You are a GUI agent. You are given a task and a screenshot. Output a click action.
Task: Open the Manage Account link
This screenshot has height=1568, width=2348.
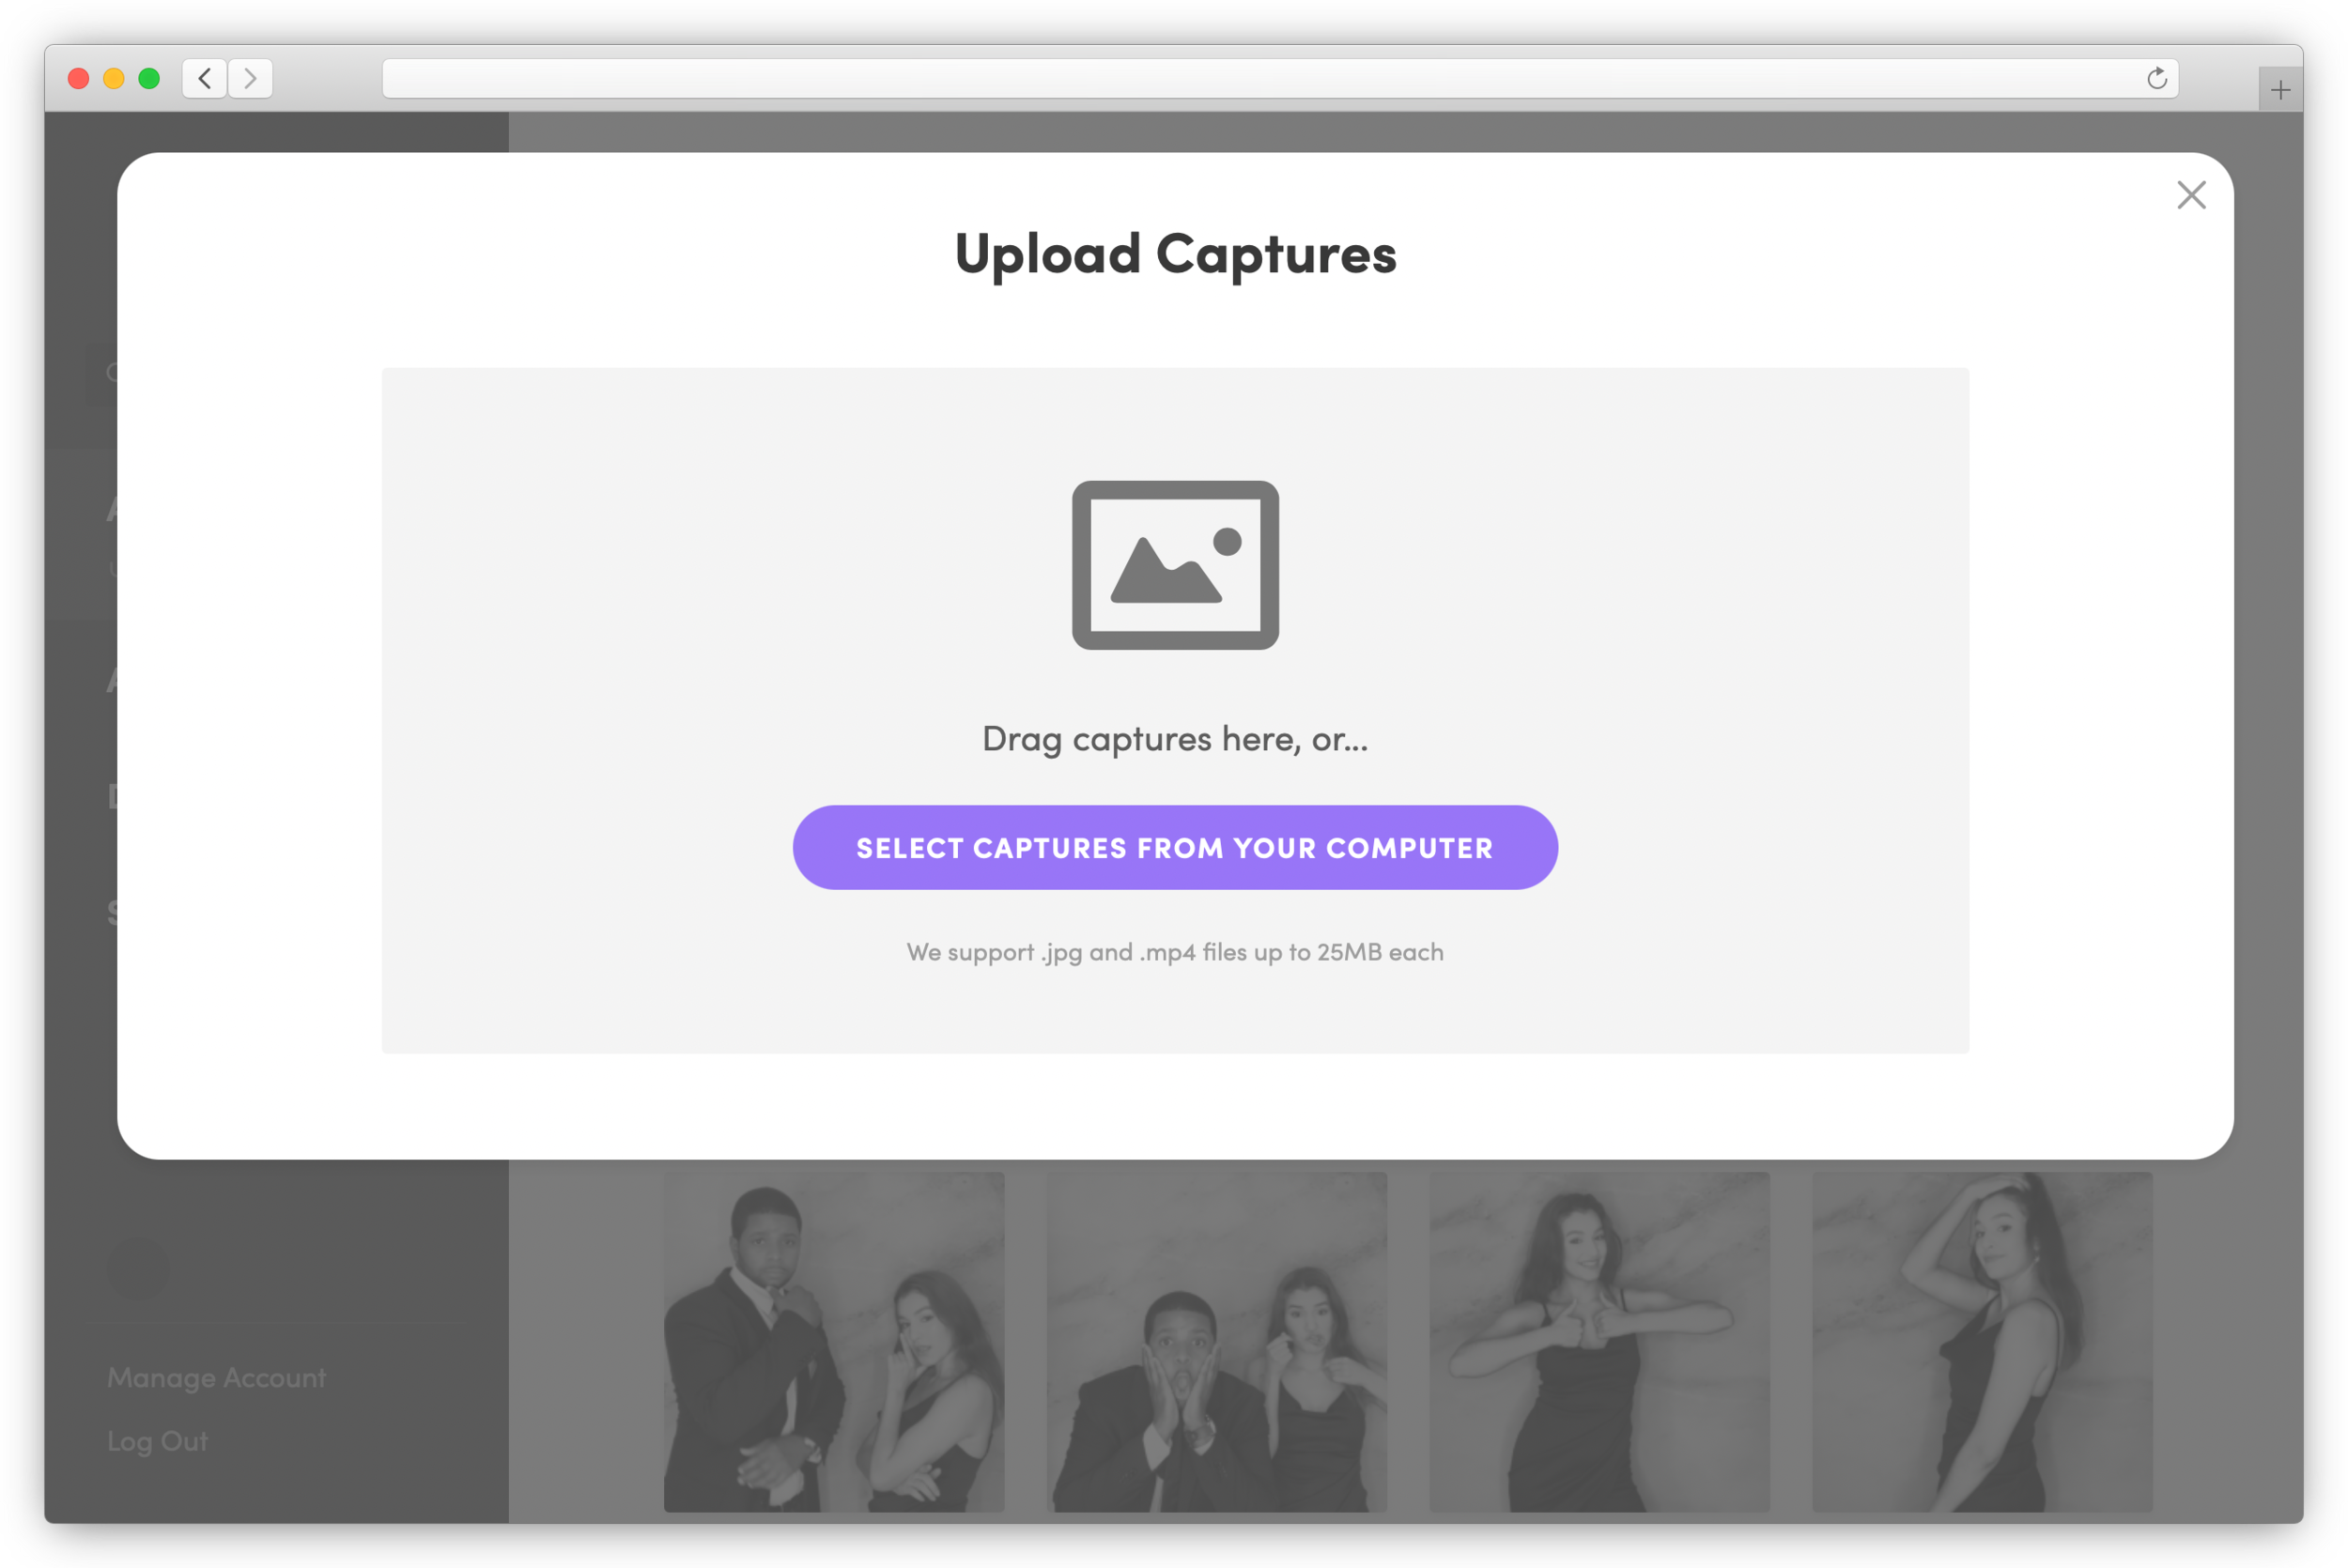pos(216,1377)
